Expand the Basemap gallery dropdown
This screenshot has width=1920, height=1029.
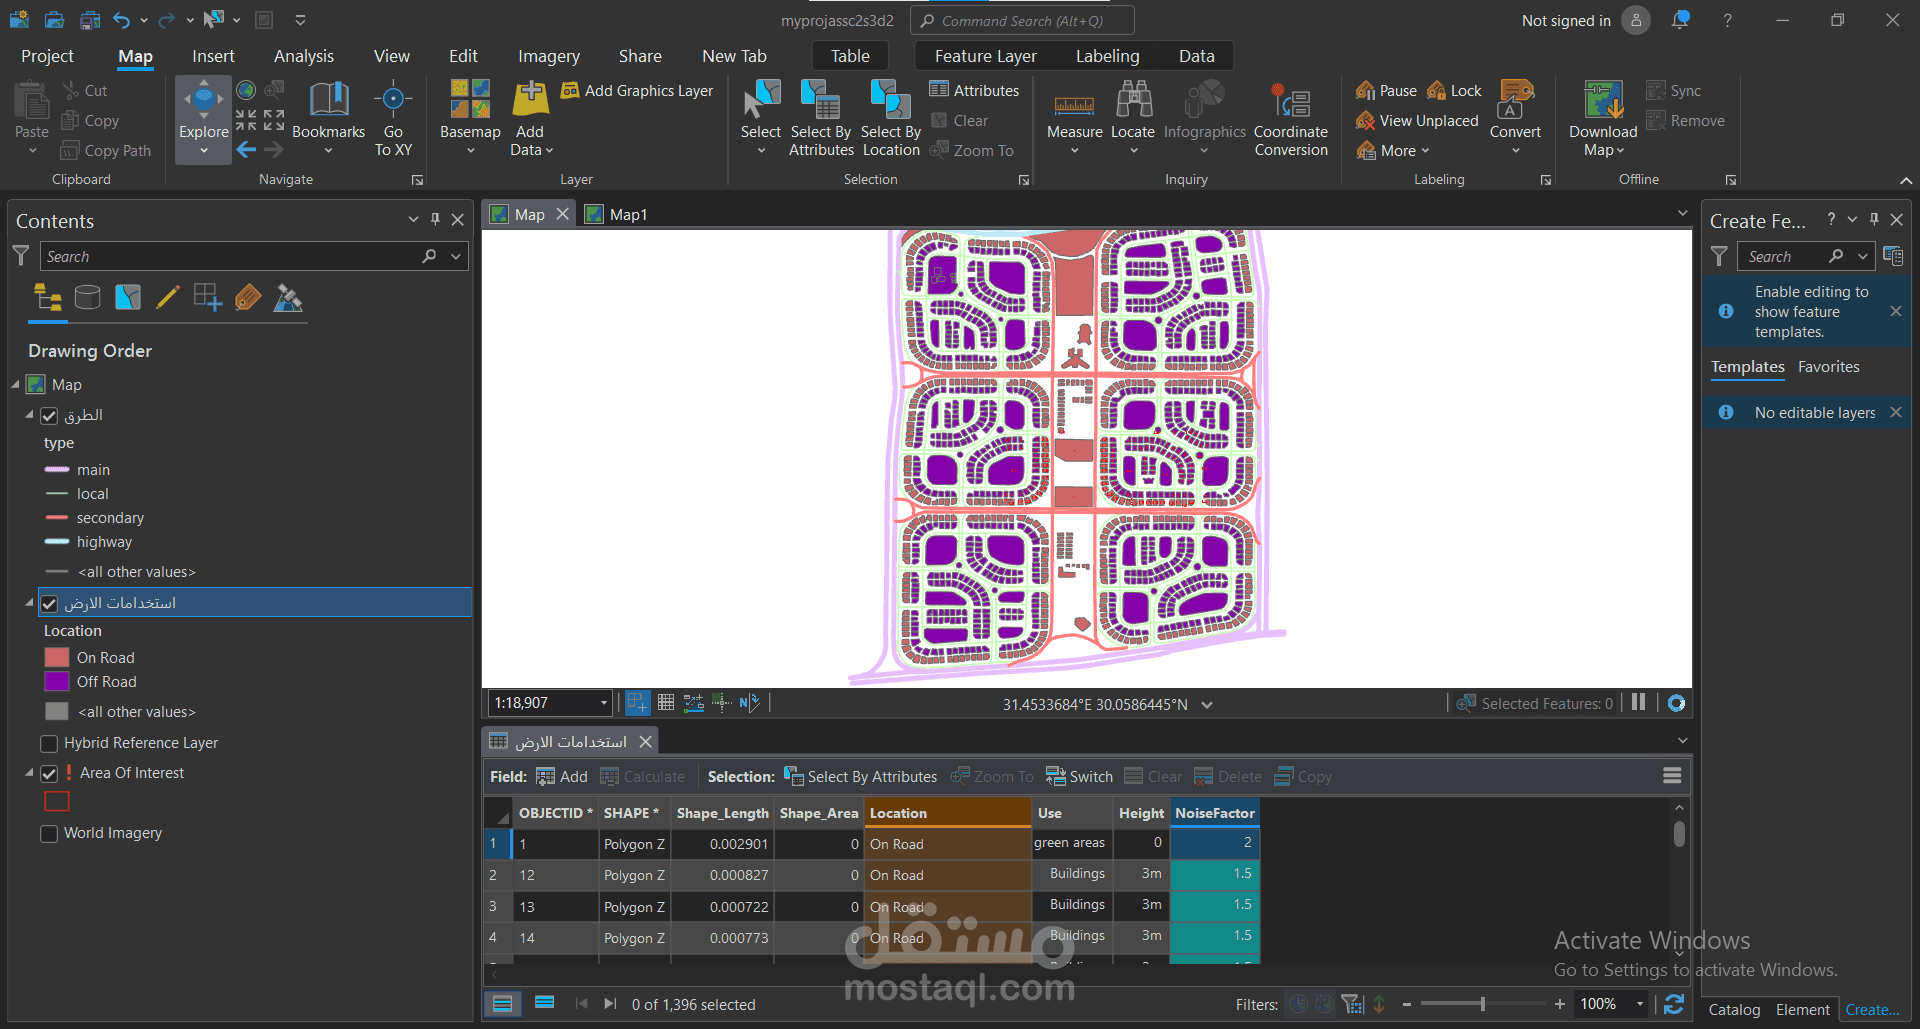pos(470,151)
